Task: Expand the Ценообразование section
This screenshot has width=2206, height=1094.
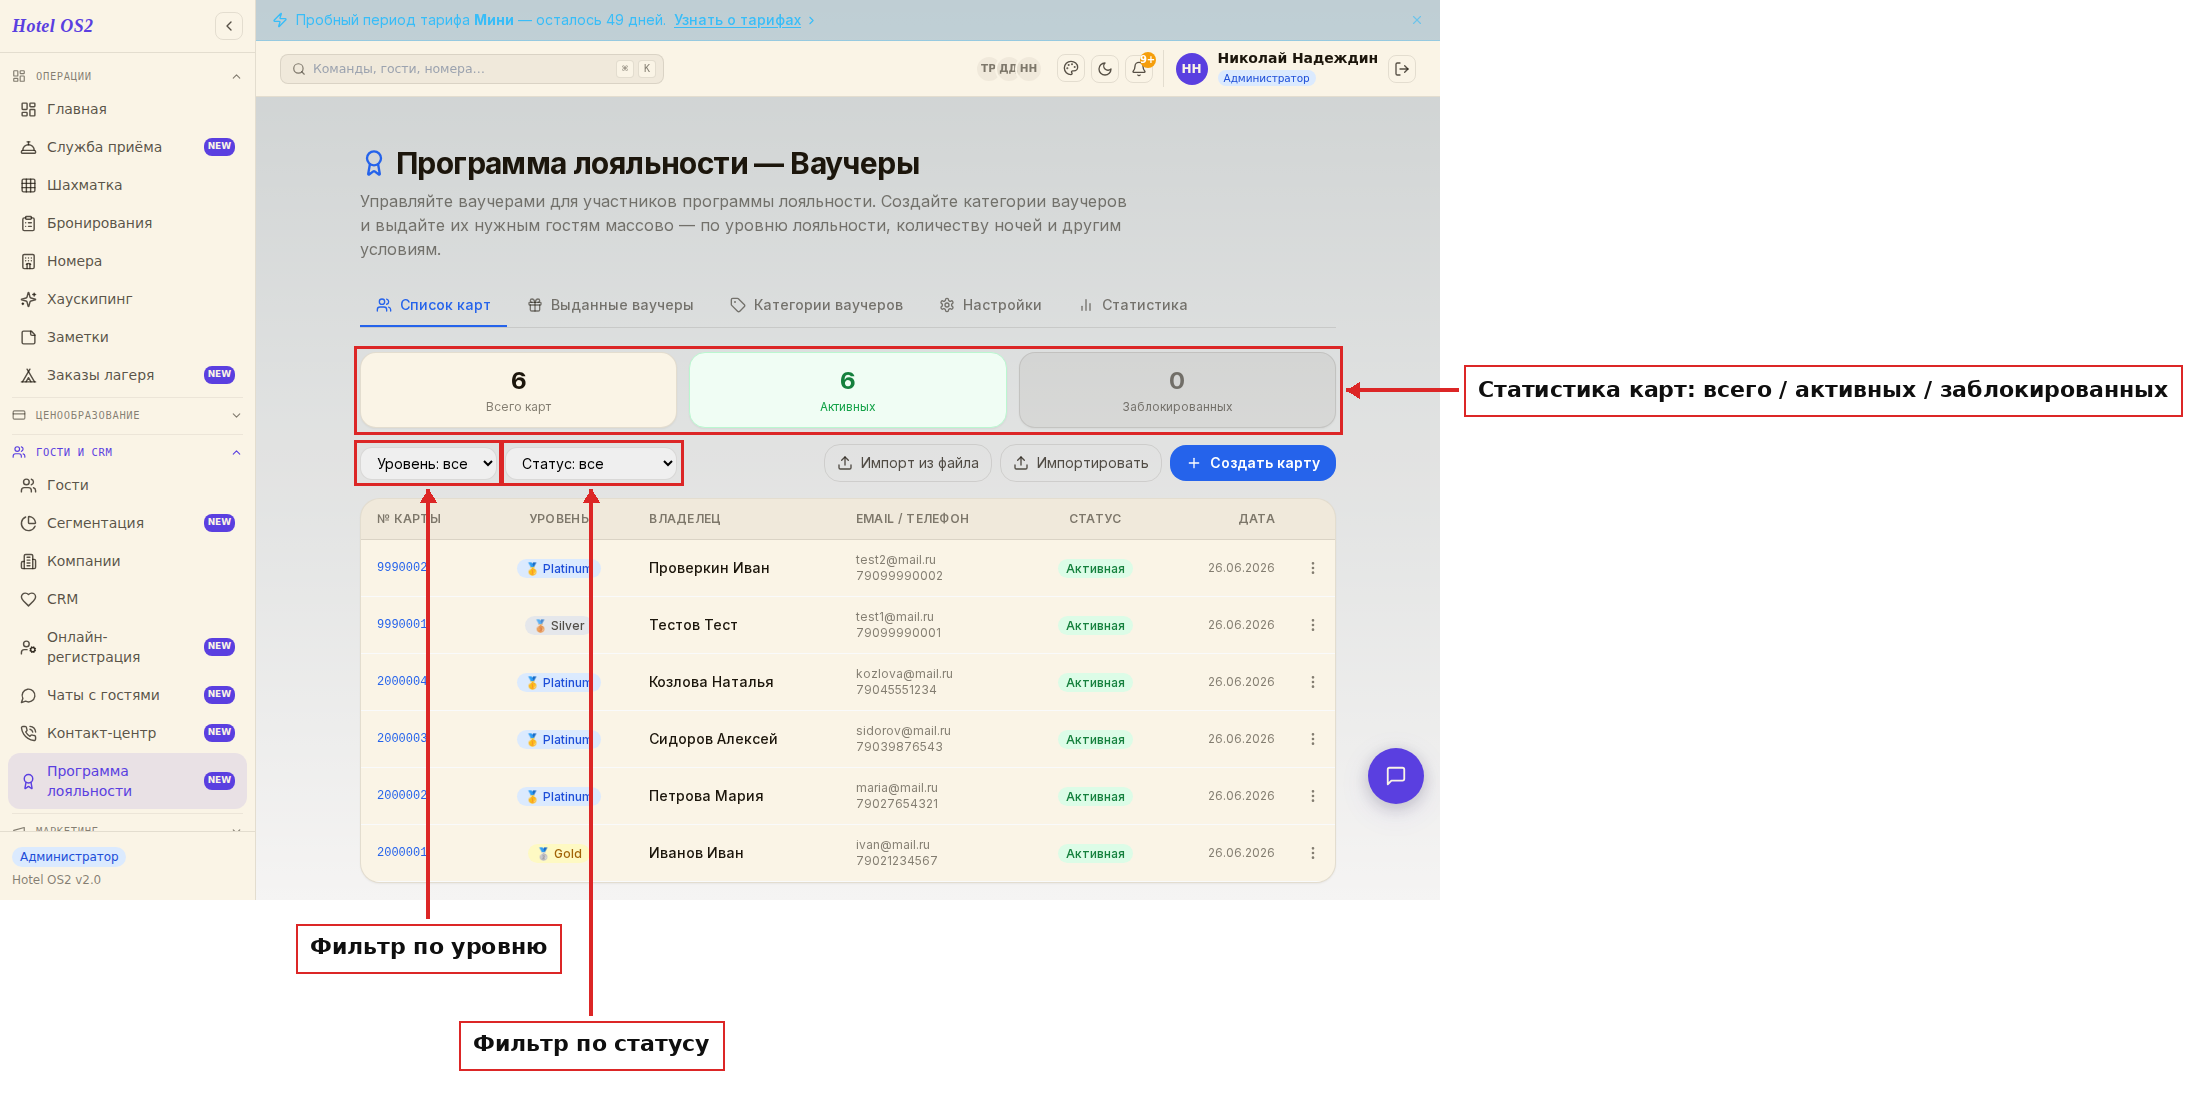Action: point(127,415)
